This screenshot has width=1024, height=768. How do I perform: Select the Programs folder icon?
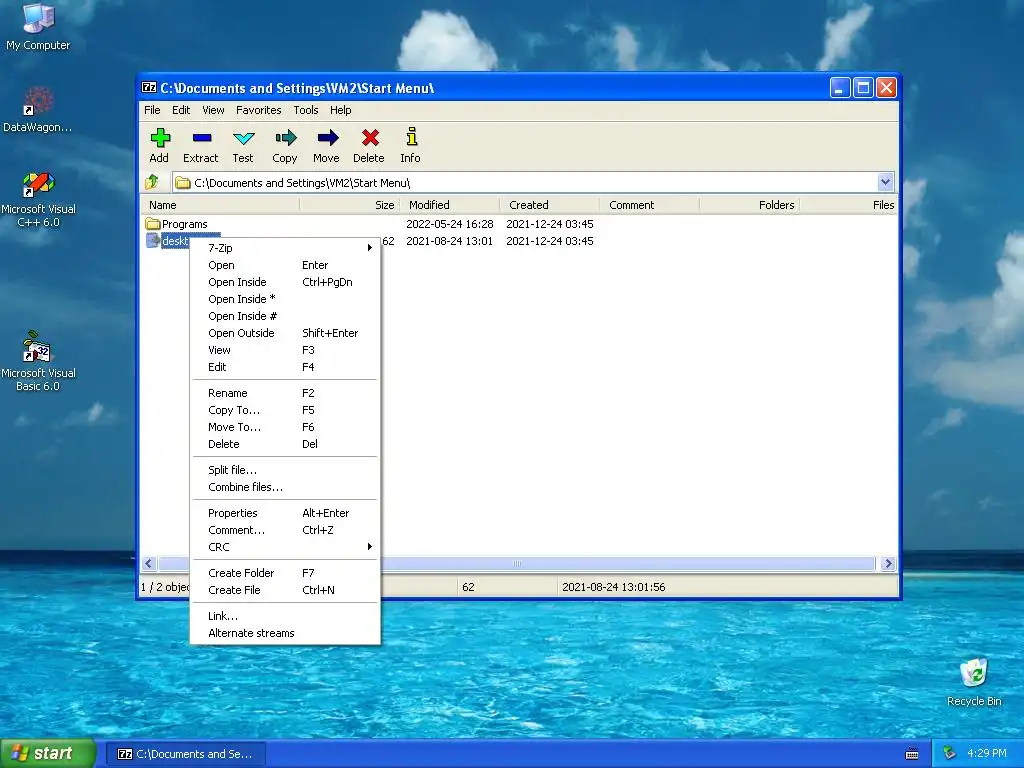pos(153,224)
